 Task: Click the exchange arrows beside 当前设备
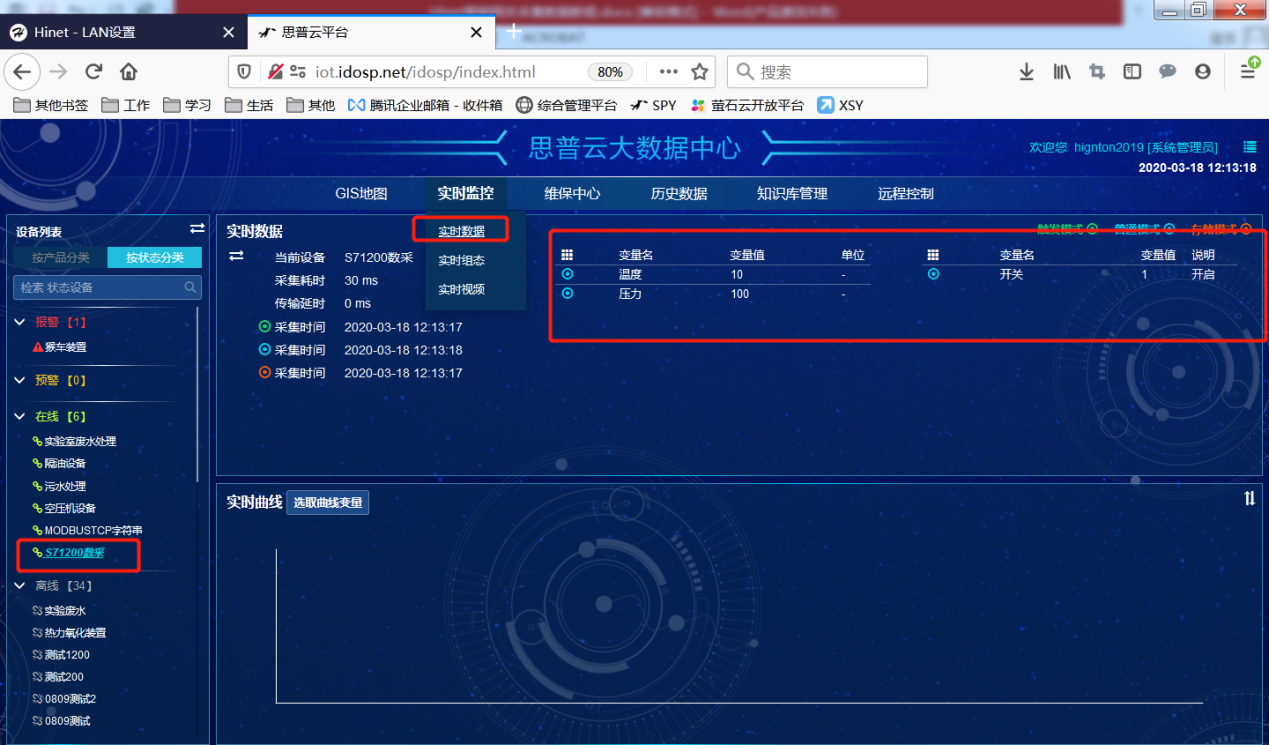pos(234,256)
